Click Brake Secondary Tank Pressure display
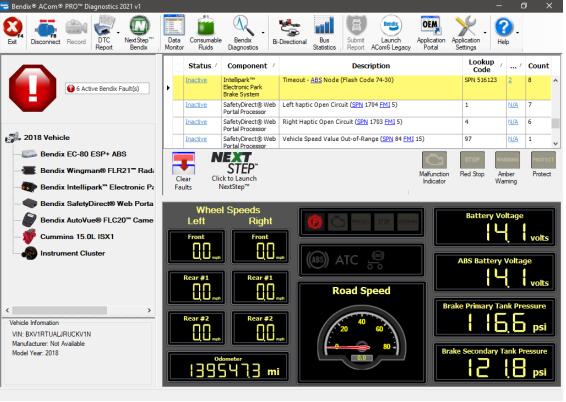Viewport: 566px width, 402px height. [495, 363]
